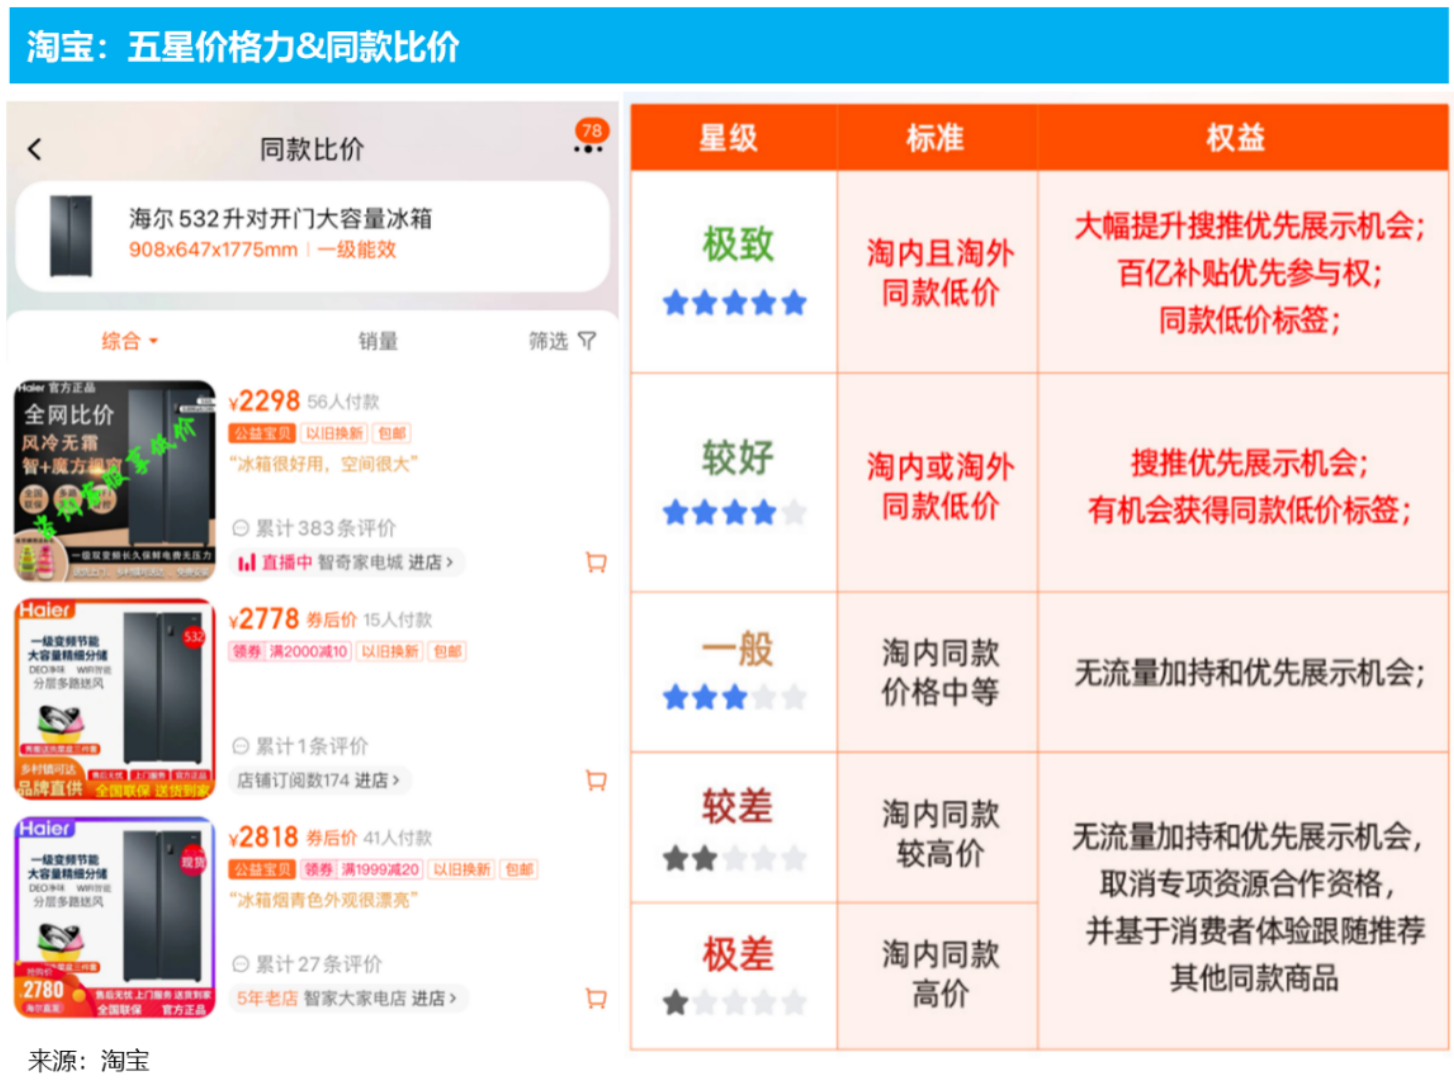Add the ¥2778 fridge to cart
The height and width of the screenshot is (1090, 1454).
click(x=596, y=781)
